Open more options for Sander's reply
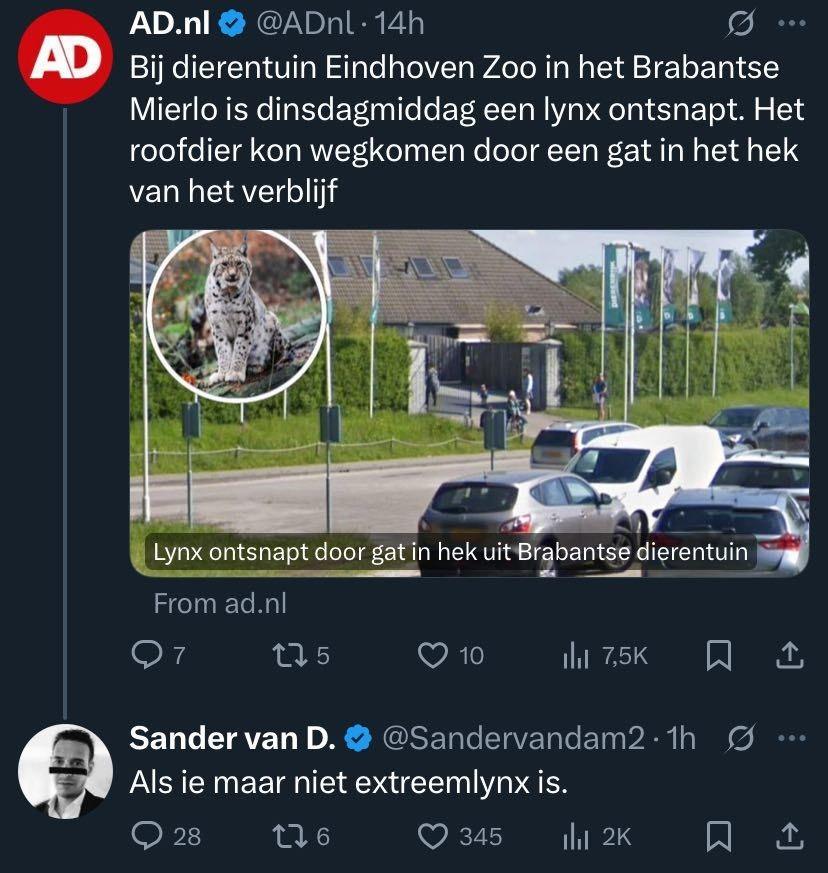Image resolution: width=828 pixels, height=873 pixels. pos(792,738)
